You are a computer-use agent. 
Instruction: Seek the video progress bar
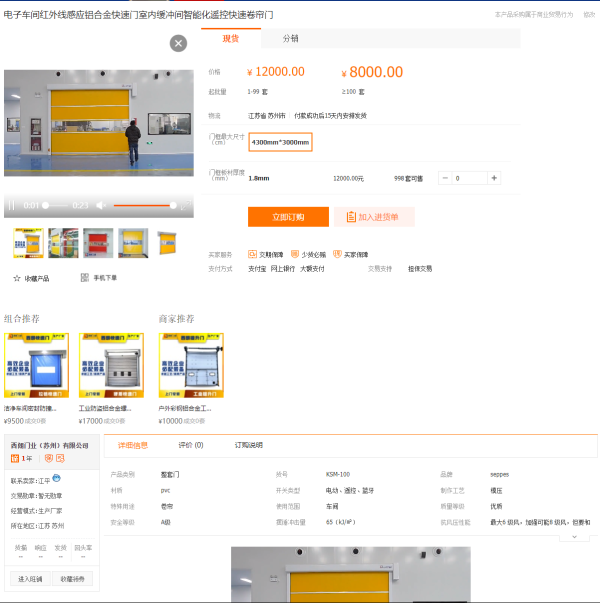tap(56, 205)
